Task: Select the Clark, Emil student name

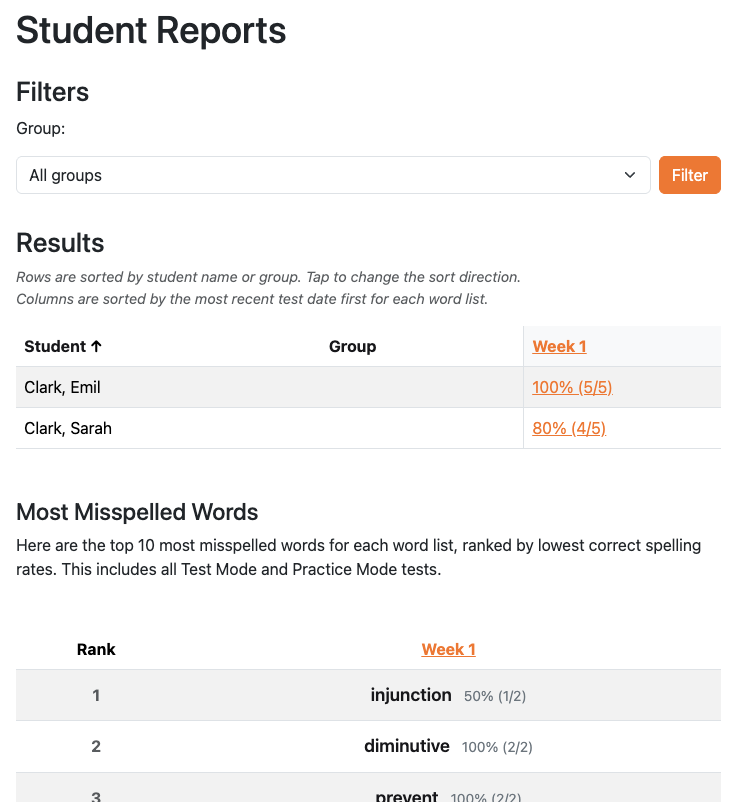Action: tap(62, 388)
